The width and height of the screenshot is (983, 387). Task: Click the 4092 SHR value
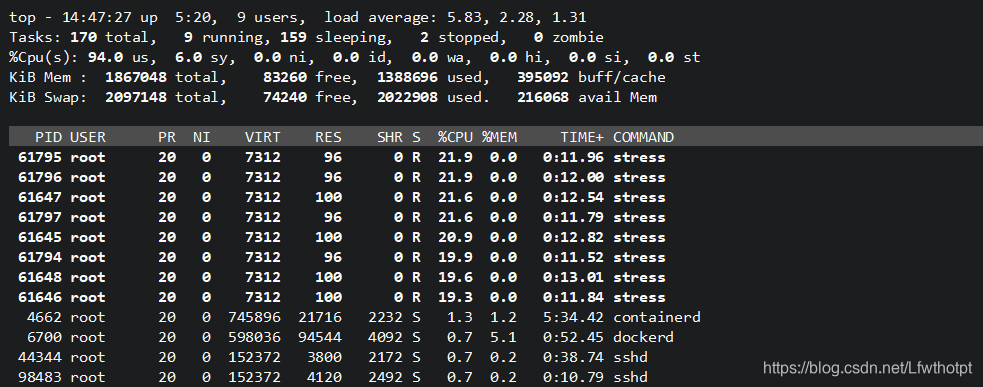385,337
